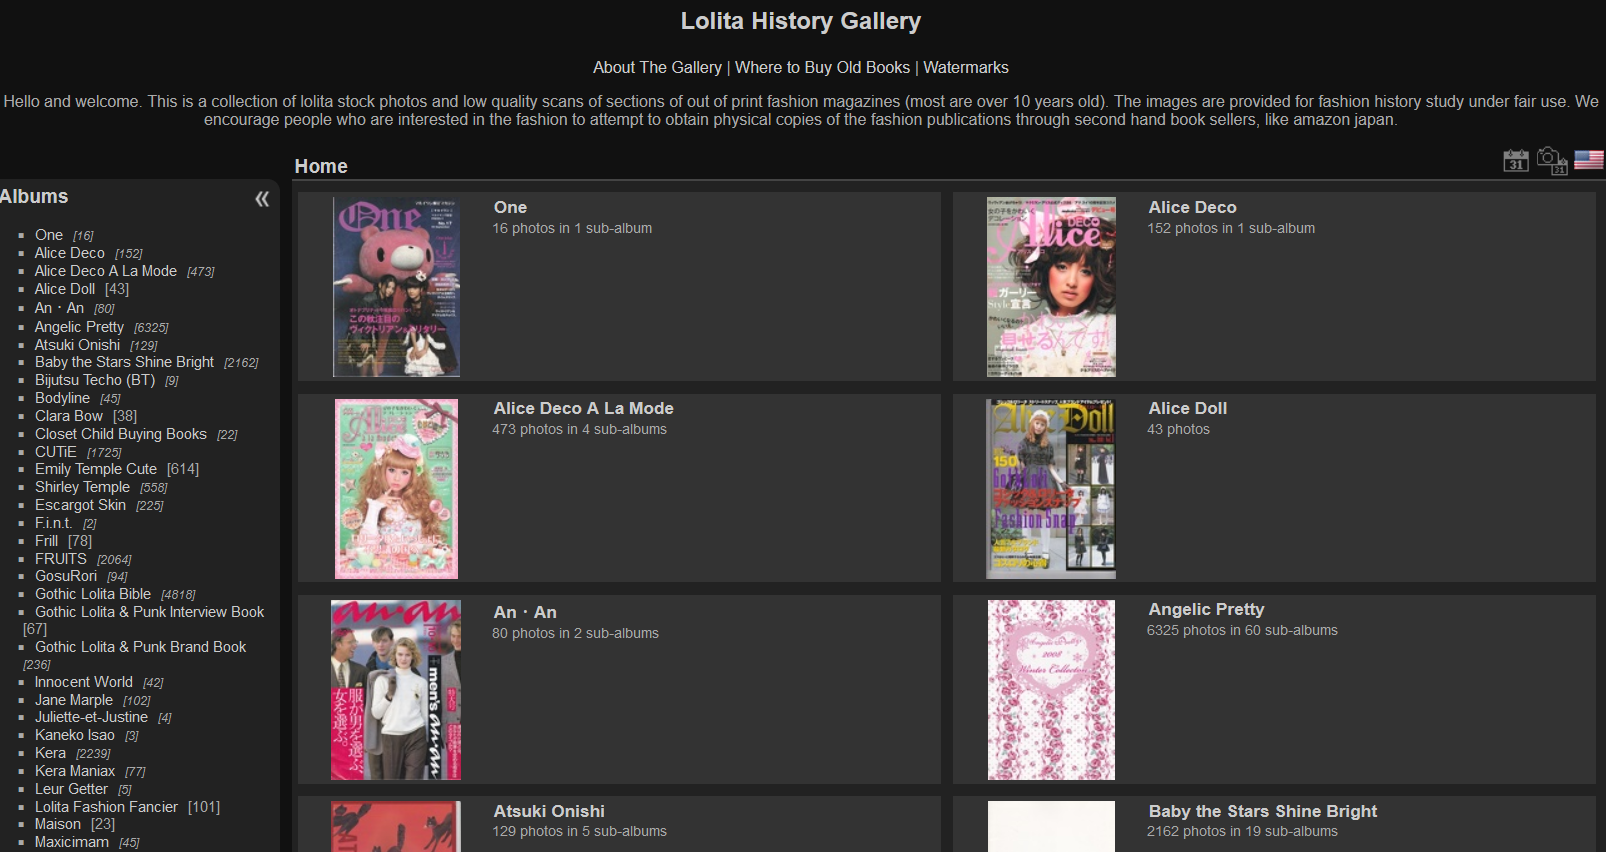Screen dimensions: 1606x852
Task: Click the Lolita History Gallery page title
Action: 801,21
